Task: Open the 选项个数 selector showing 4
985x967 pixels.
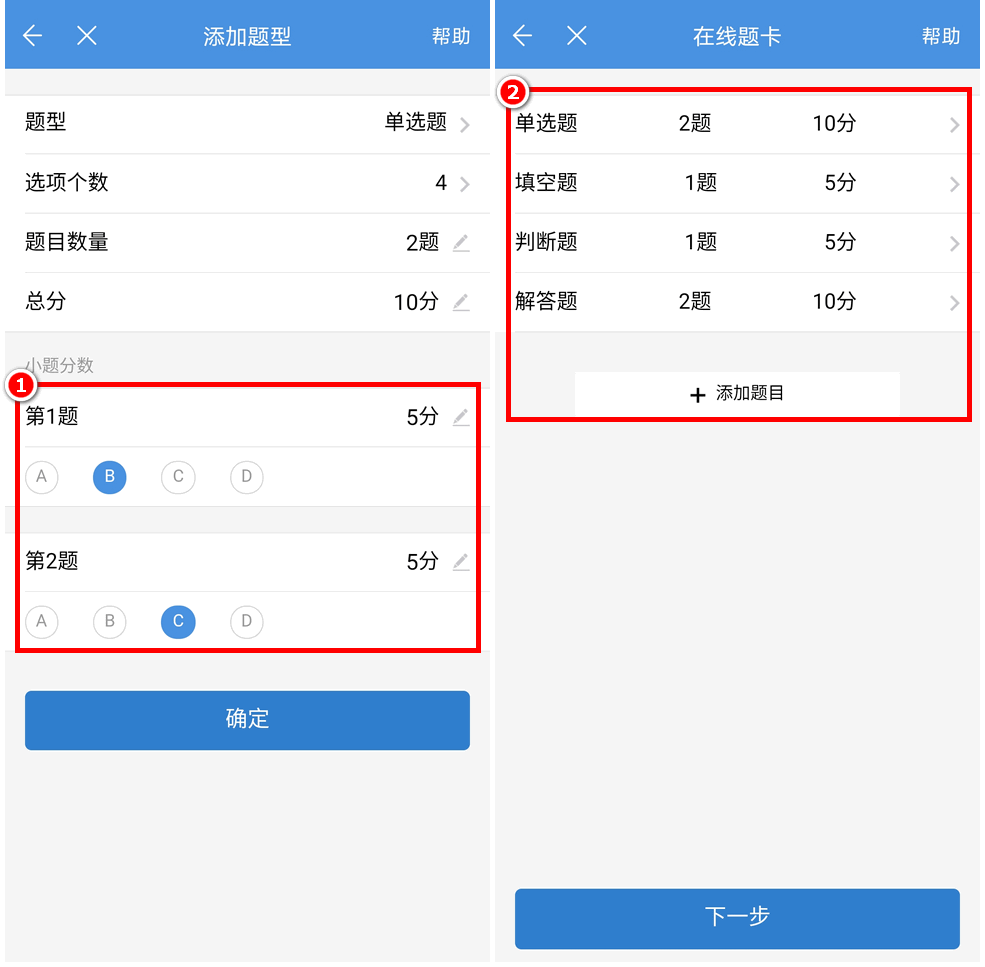Action: [452, 183]
